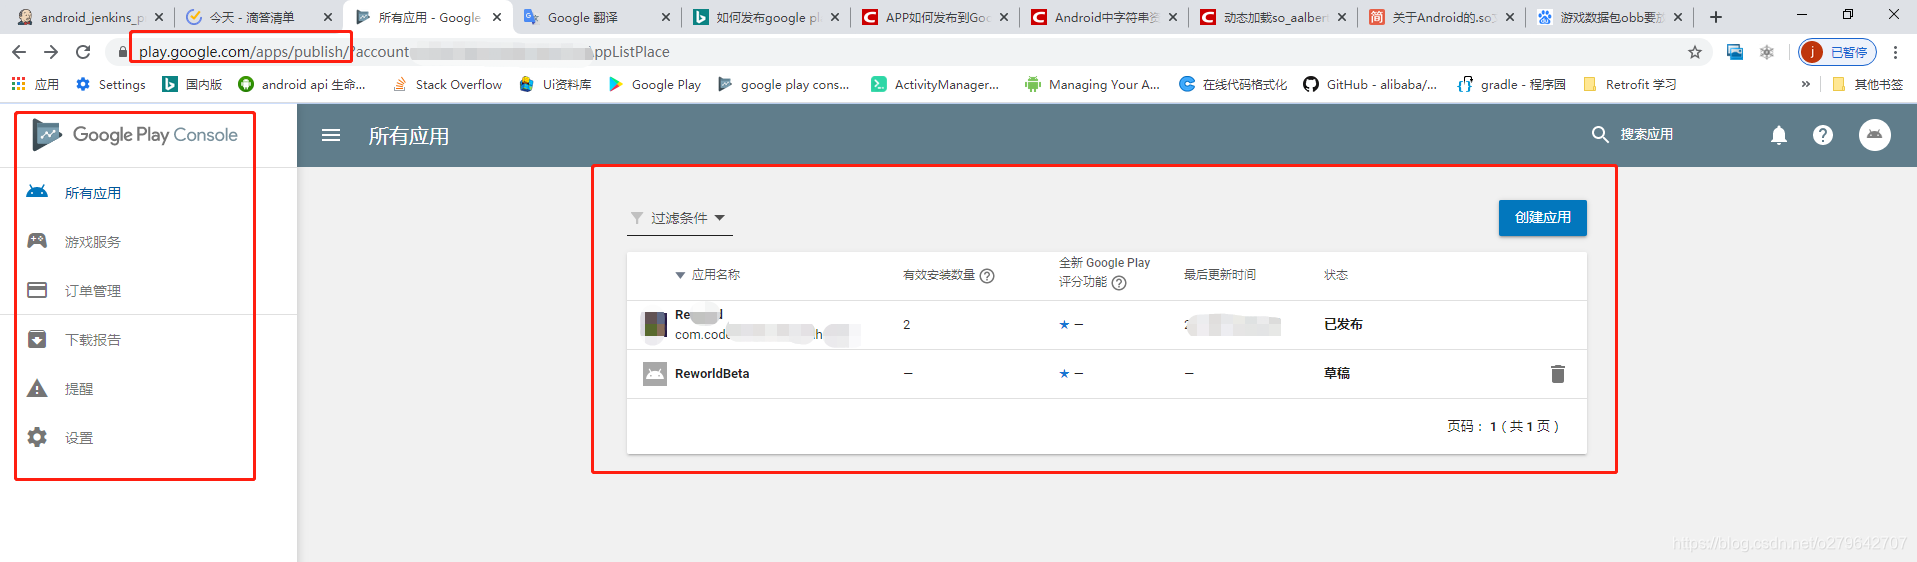The image size is (1917, 562).
Task: Click the 已暂停 profile button
Action: tap(1837, 52)
